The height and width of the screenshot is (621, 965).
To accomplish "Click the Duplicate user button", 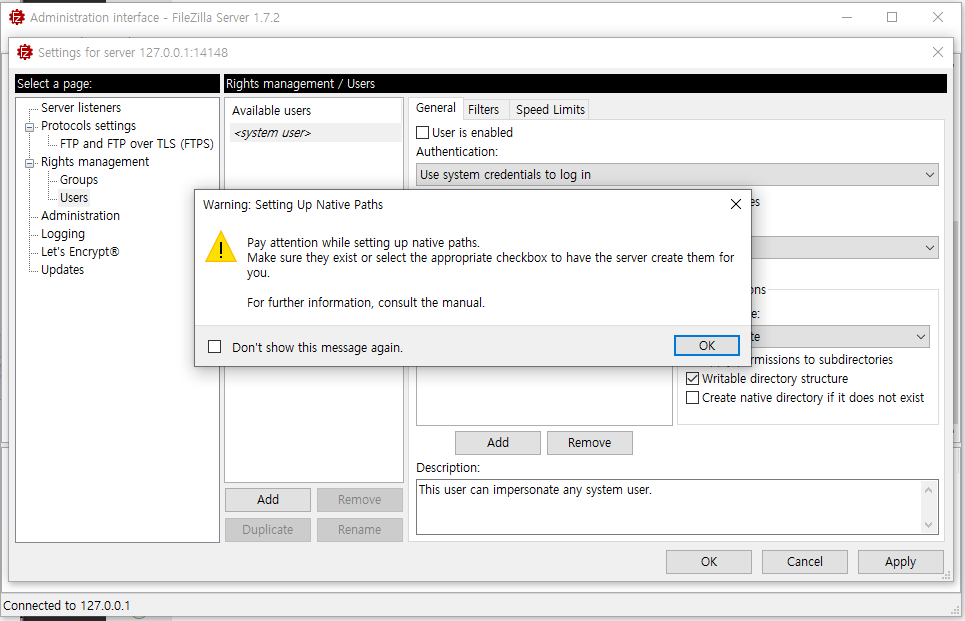I will (x=268, y=530).
